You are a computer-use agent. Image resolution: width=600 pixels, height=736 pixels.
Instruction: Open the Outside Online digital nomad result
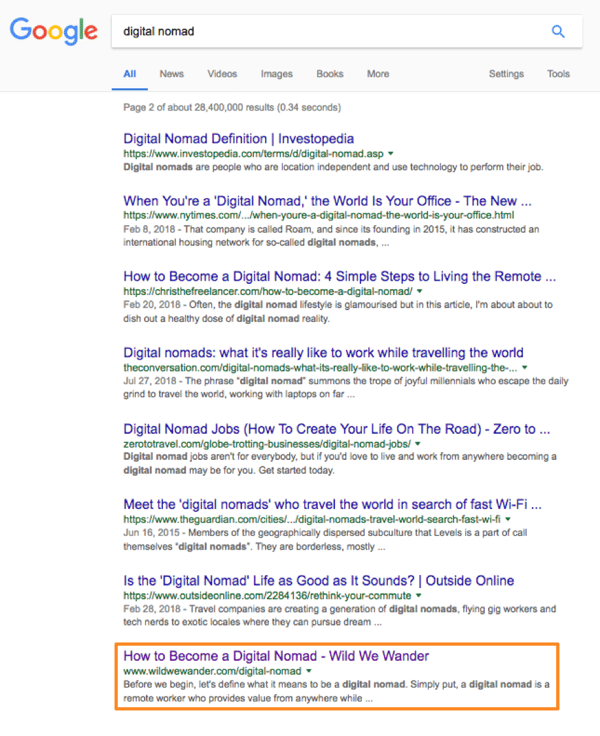tap(318, 580)
